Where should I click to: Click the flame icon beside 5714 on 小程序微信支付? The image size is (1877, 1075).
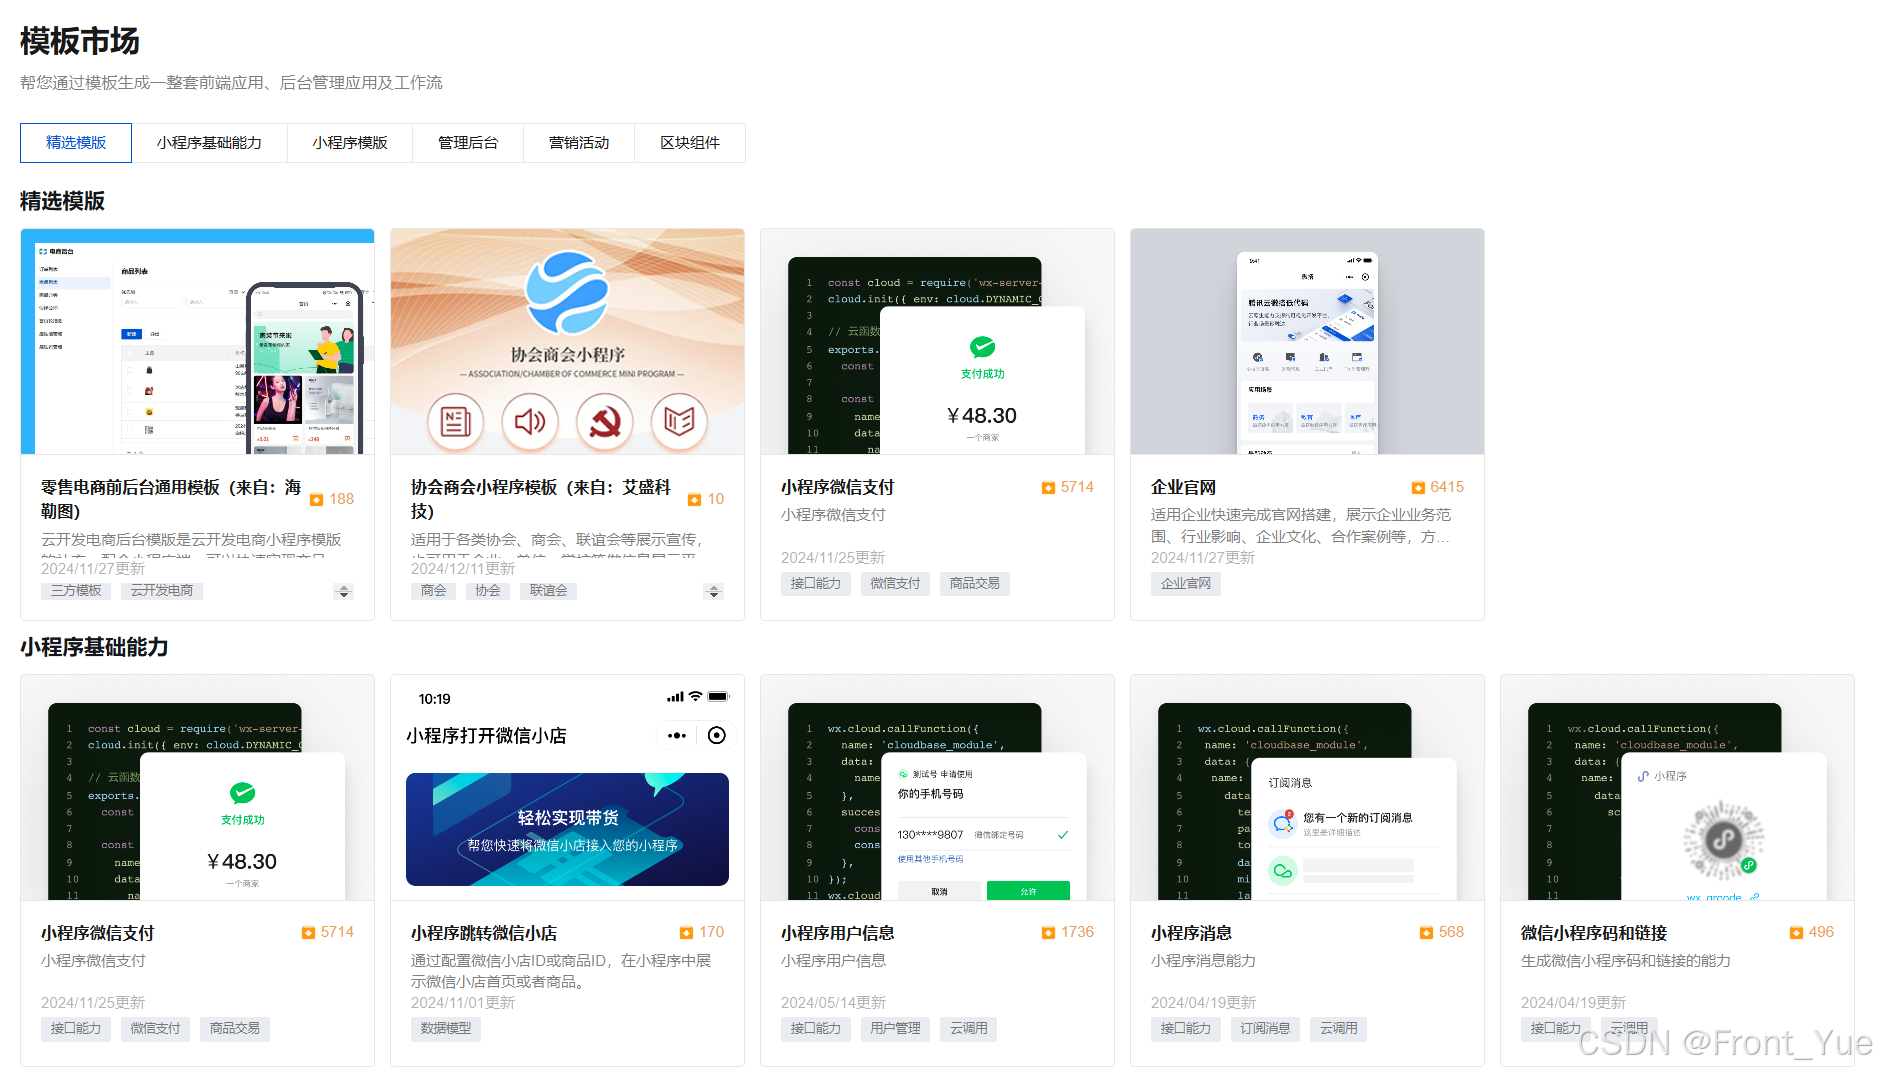[x=1047, y=487]
